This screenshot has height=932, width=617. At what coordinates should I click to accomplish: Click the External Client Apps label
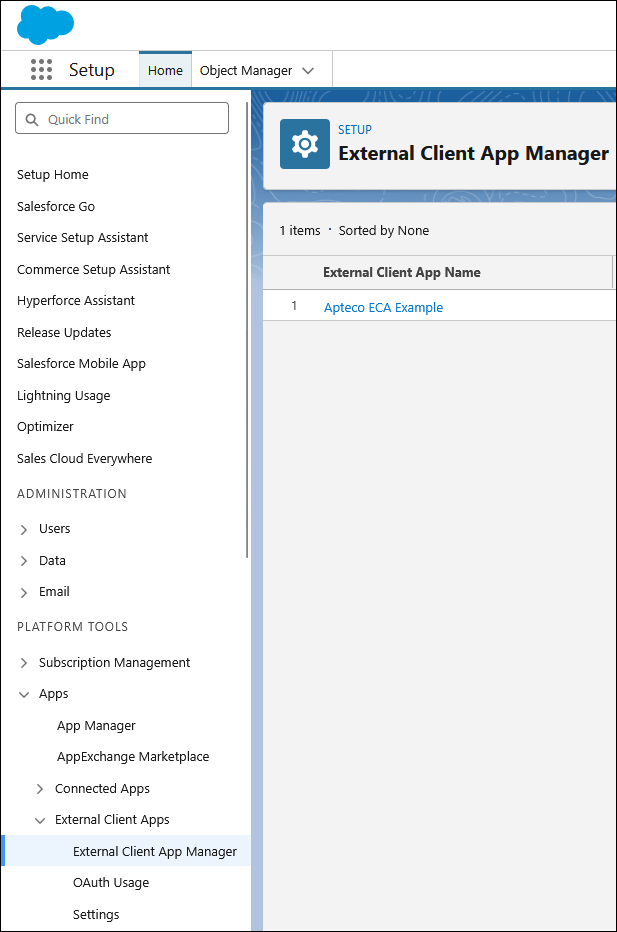point(112,820)
